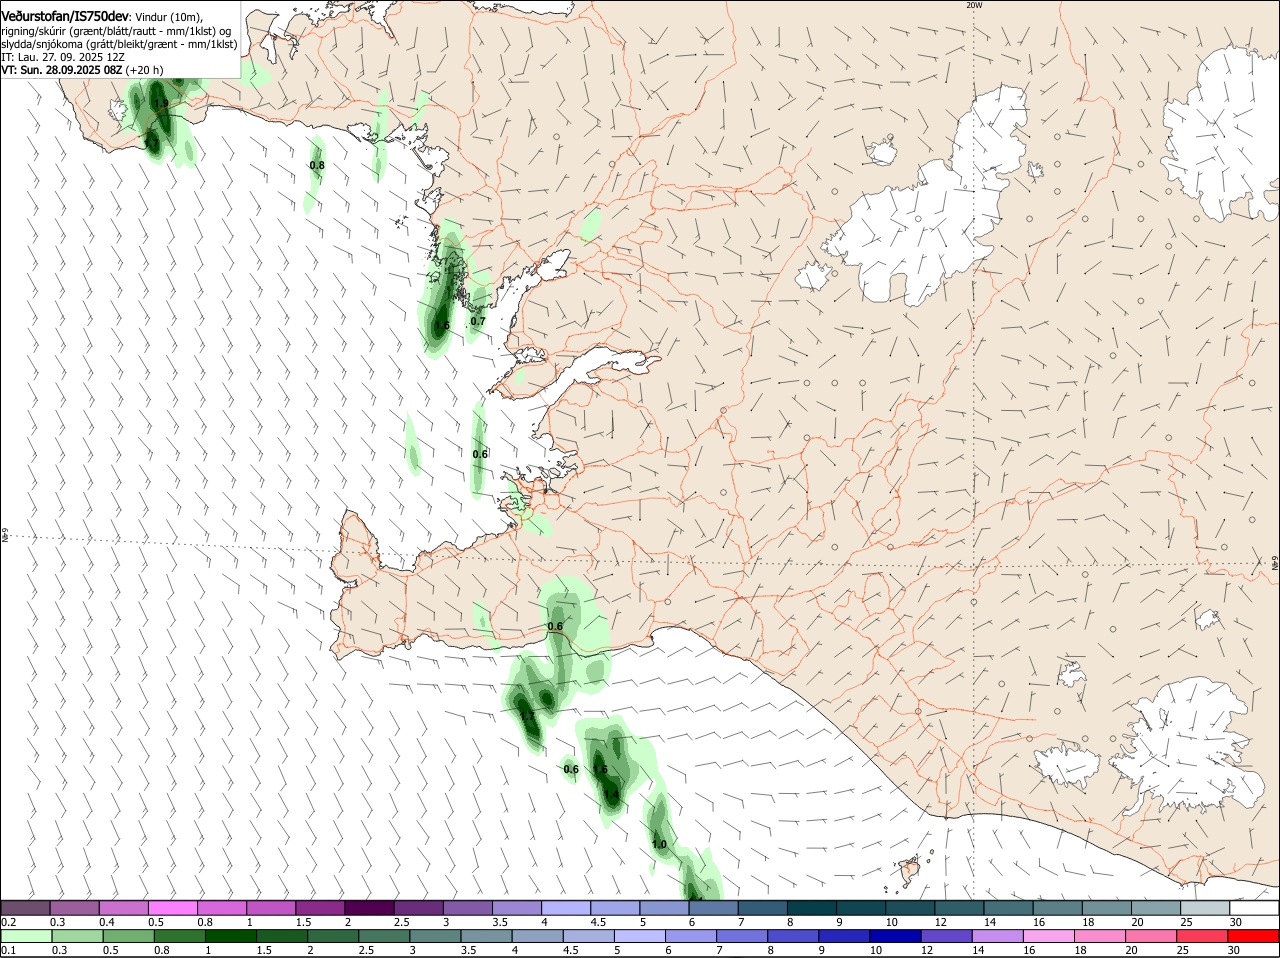1280x958 pixels.
Task: Click the rain legend swatch between 1 and 1.5
Action: pos(230,936)
